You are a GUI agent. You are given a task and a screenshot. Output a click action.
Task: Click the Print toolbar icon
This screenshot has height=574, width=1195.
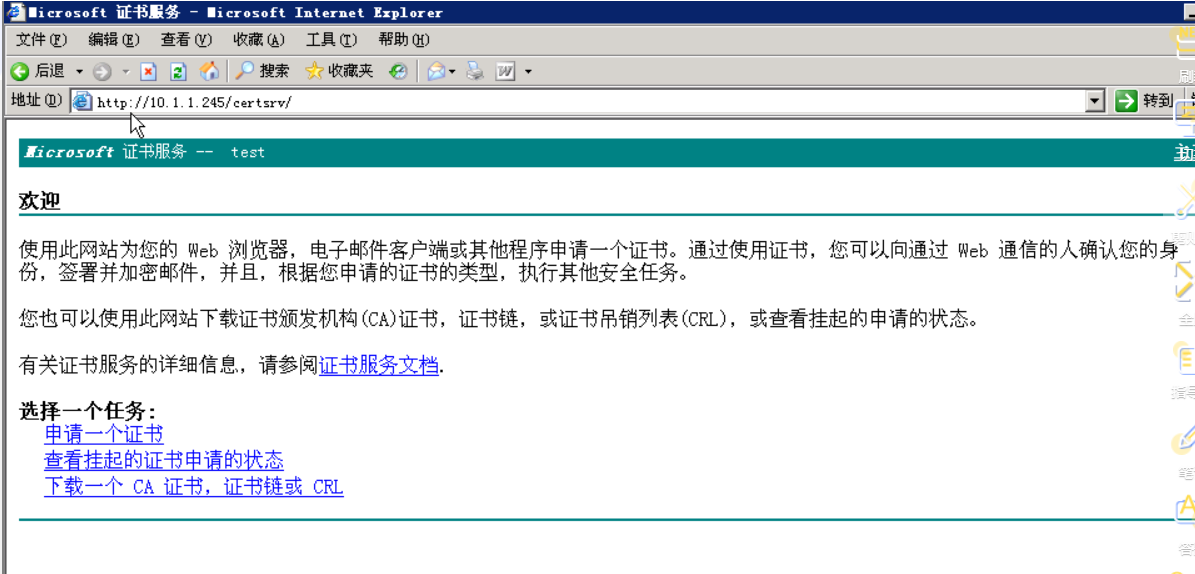pyautogui.click(x=476, y=72)
